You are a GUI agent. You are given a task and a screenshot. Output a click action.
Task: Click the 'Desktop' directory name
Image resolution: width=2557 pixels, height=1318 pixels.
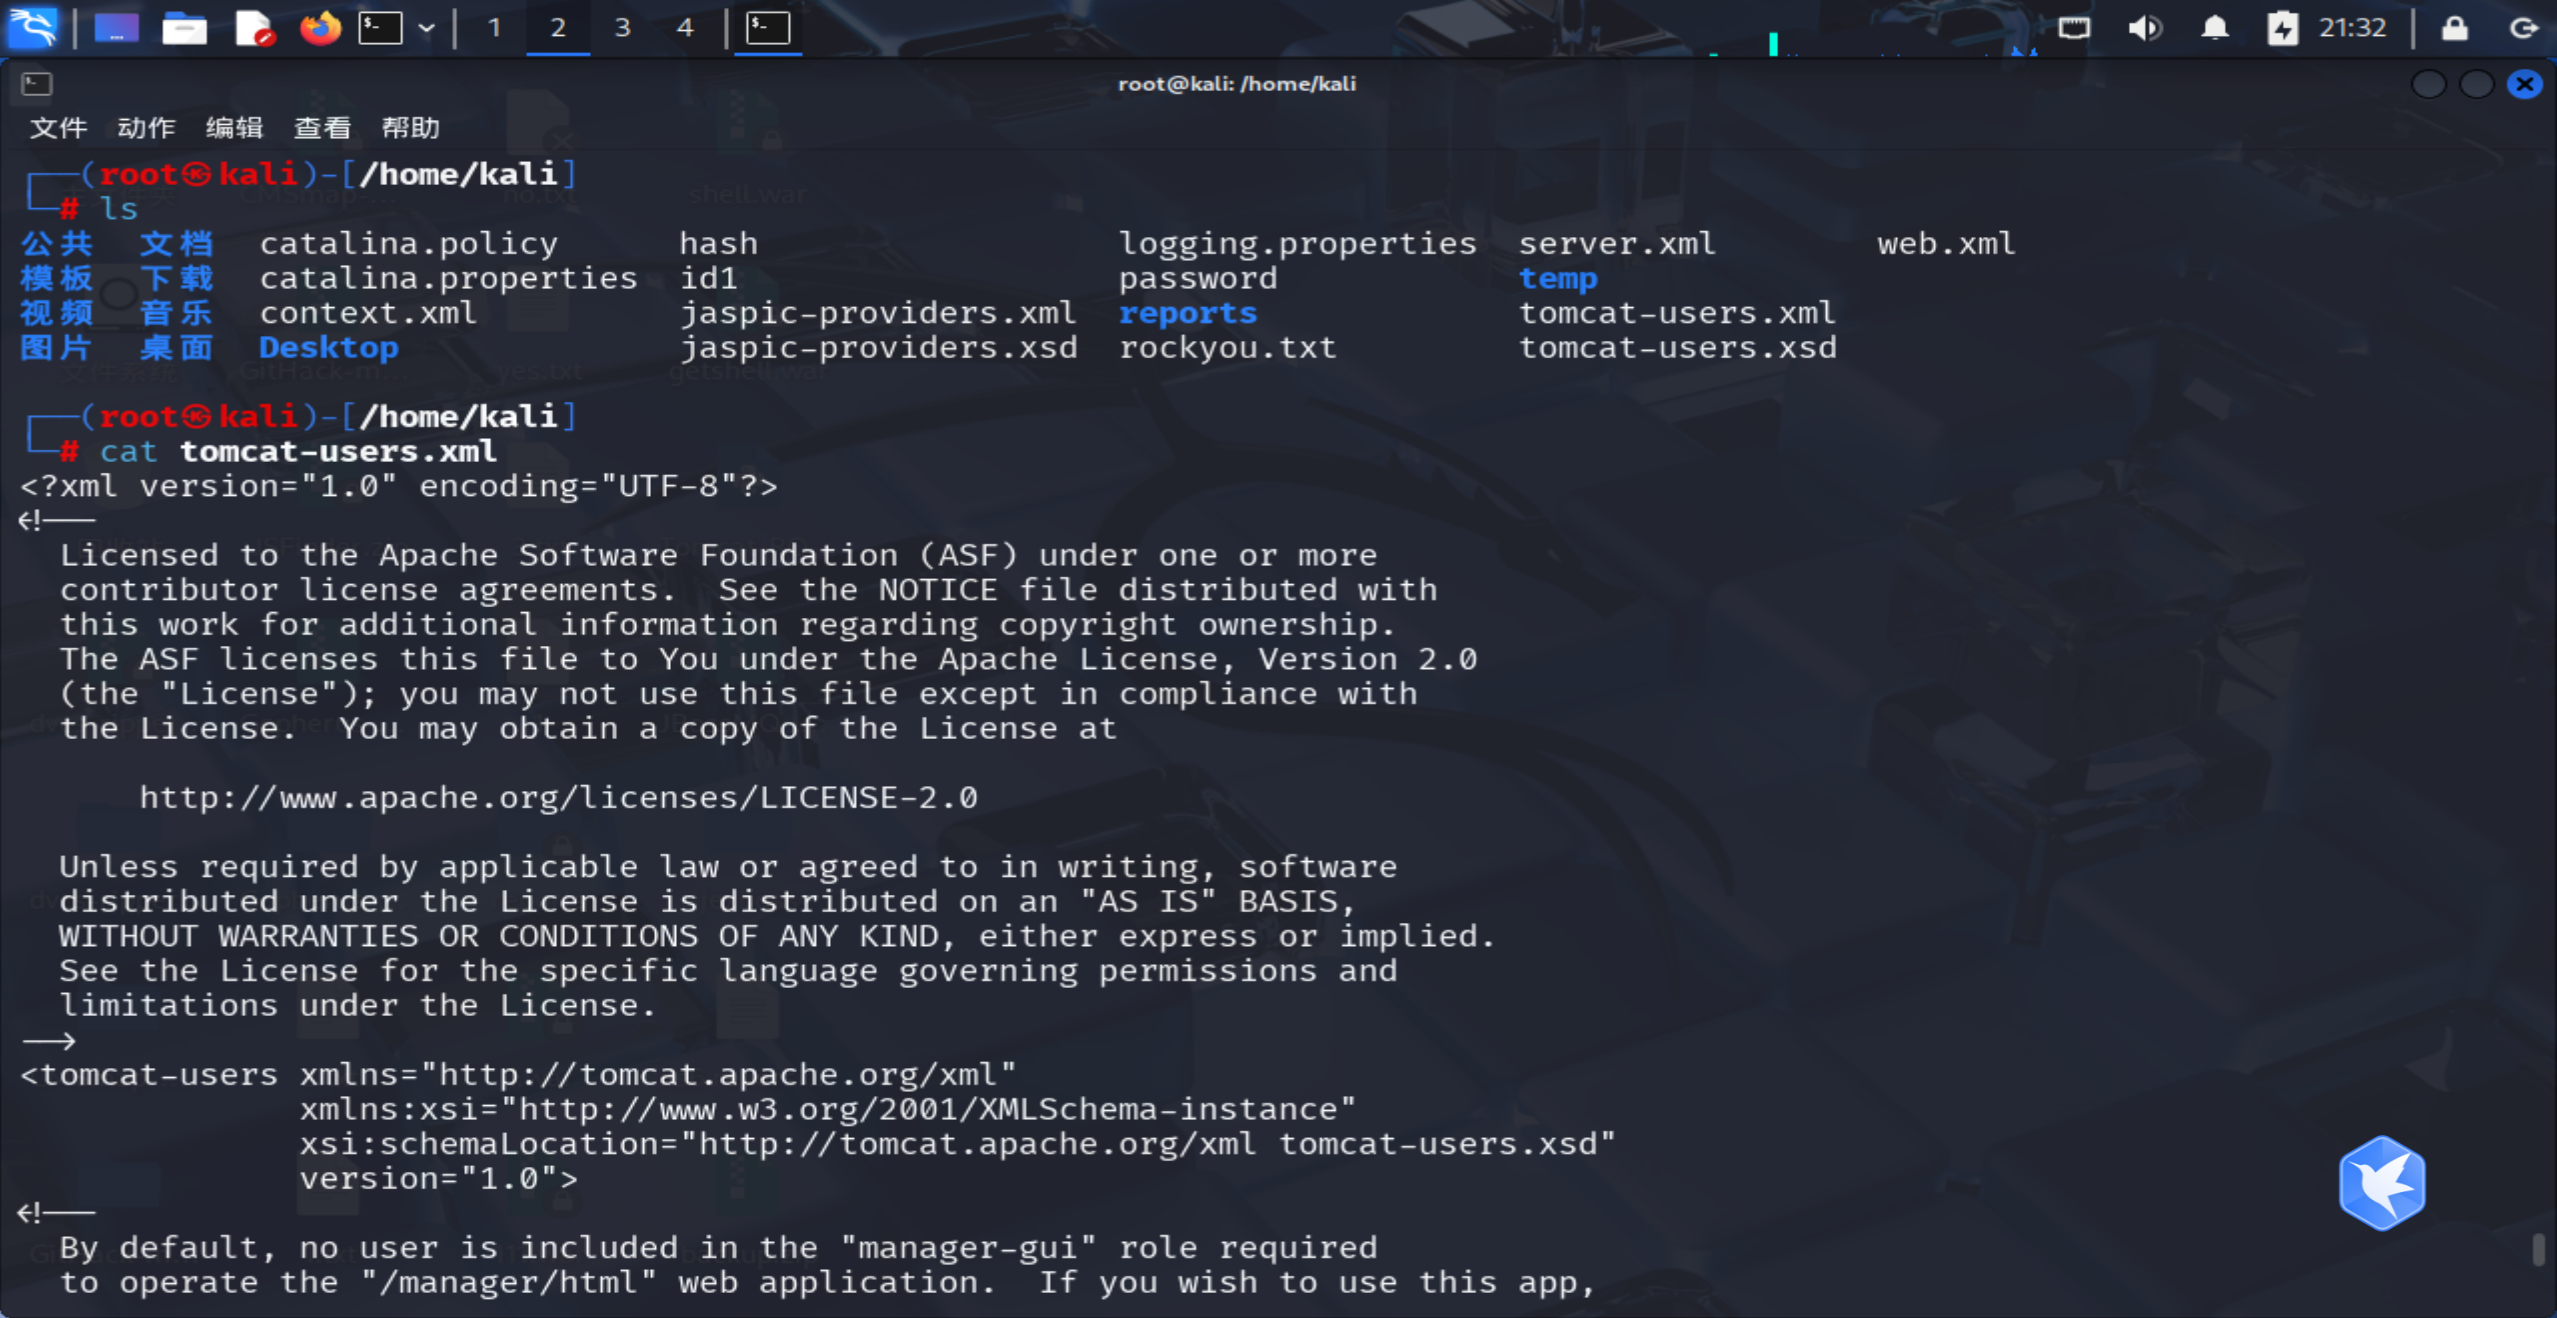pyautogui.click(x=329, y=348)
